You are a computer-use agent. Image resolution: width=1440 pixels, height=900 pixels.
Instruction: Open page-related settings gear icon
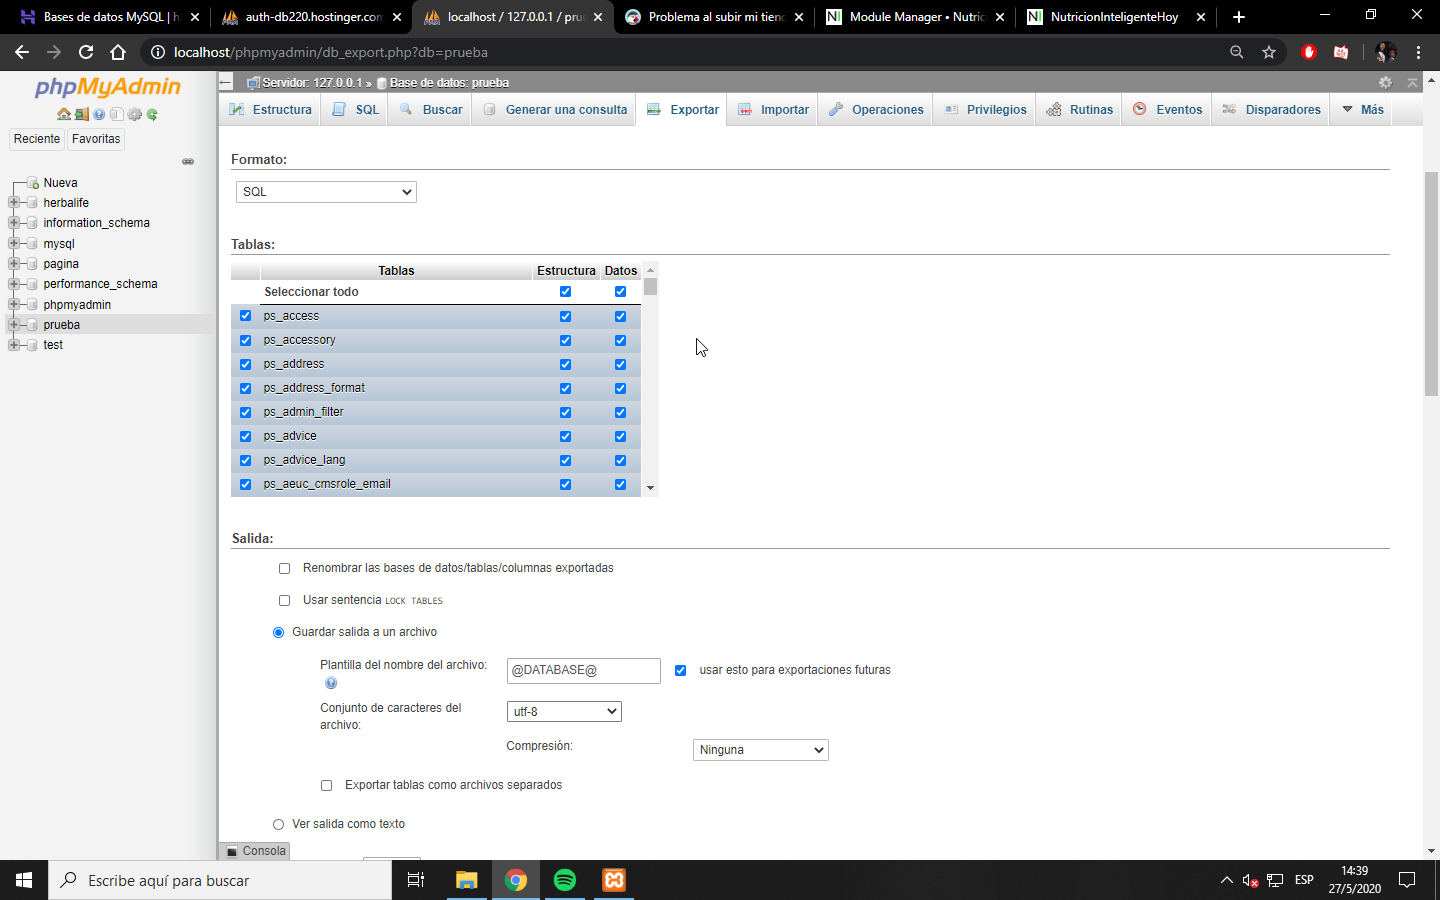(1385, 83)
